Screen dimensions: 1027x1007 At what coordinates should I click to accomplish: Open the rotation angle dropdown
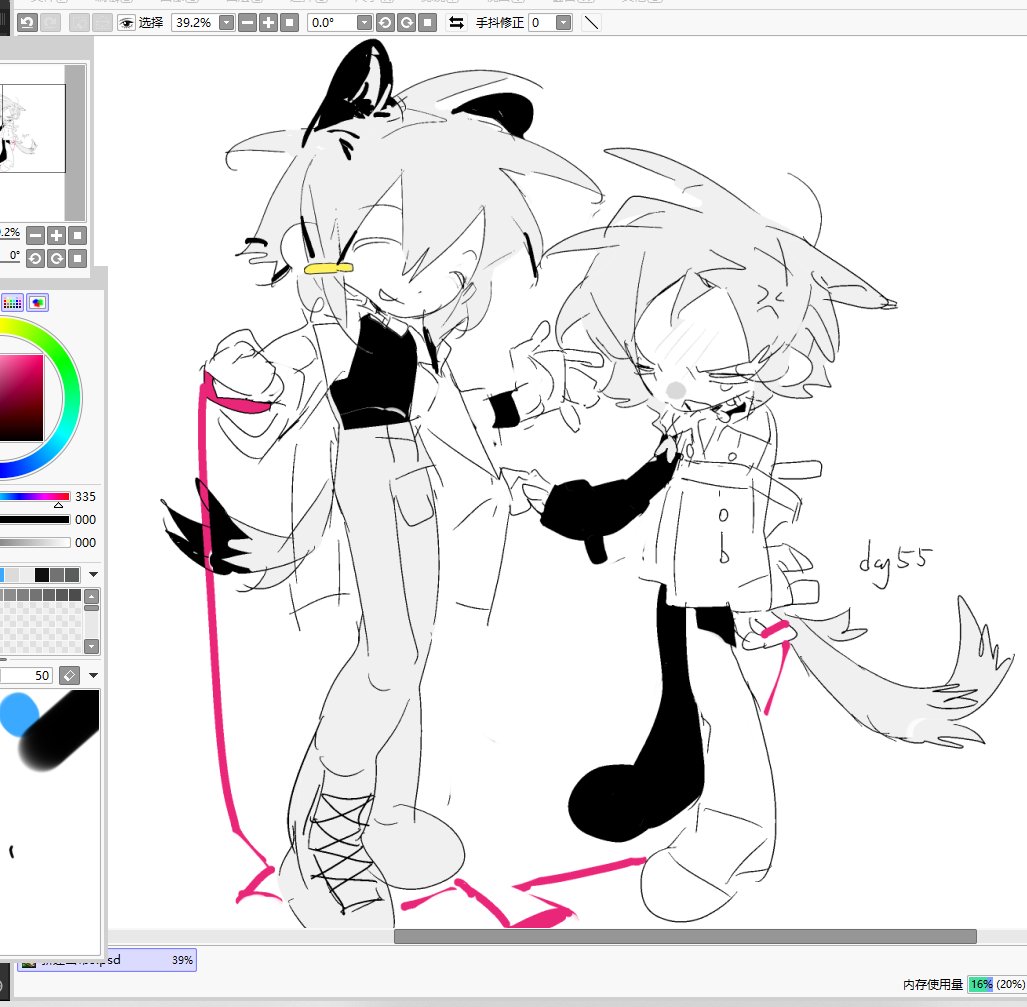(365, 23)
